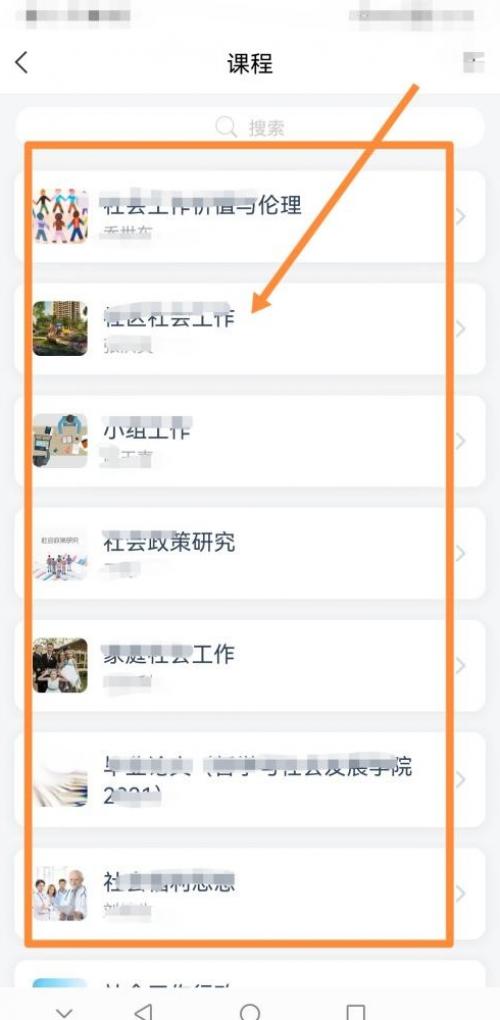Open the family photo course thumbnail
This screenshot has width=500, height=1020.
pos(60,665)
